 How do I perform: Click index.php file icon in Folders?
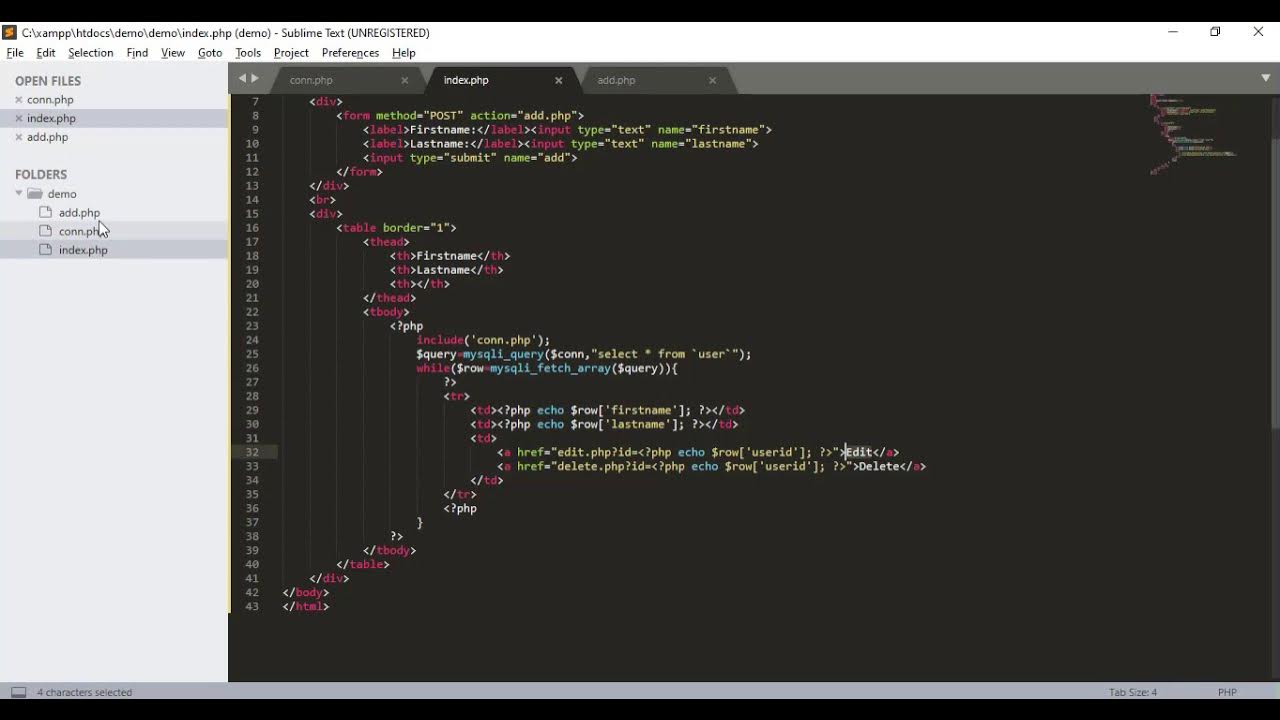click(45, 249)
